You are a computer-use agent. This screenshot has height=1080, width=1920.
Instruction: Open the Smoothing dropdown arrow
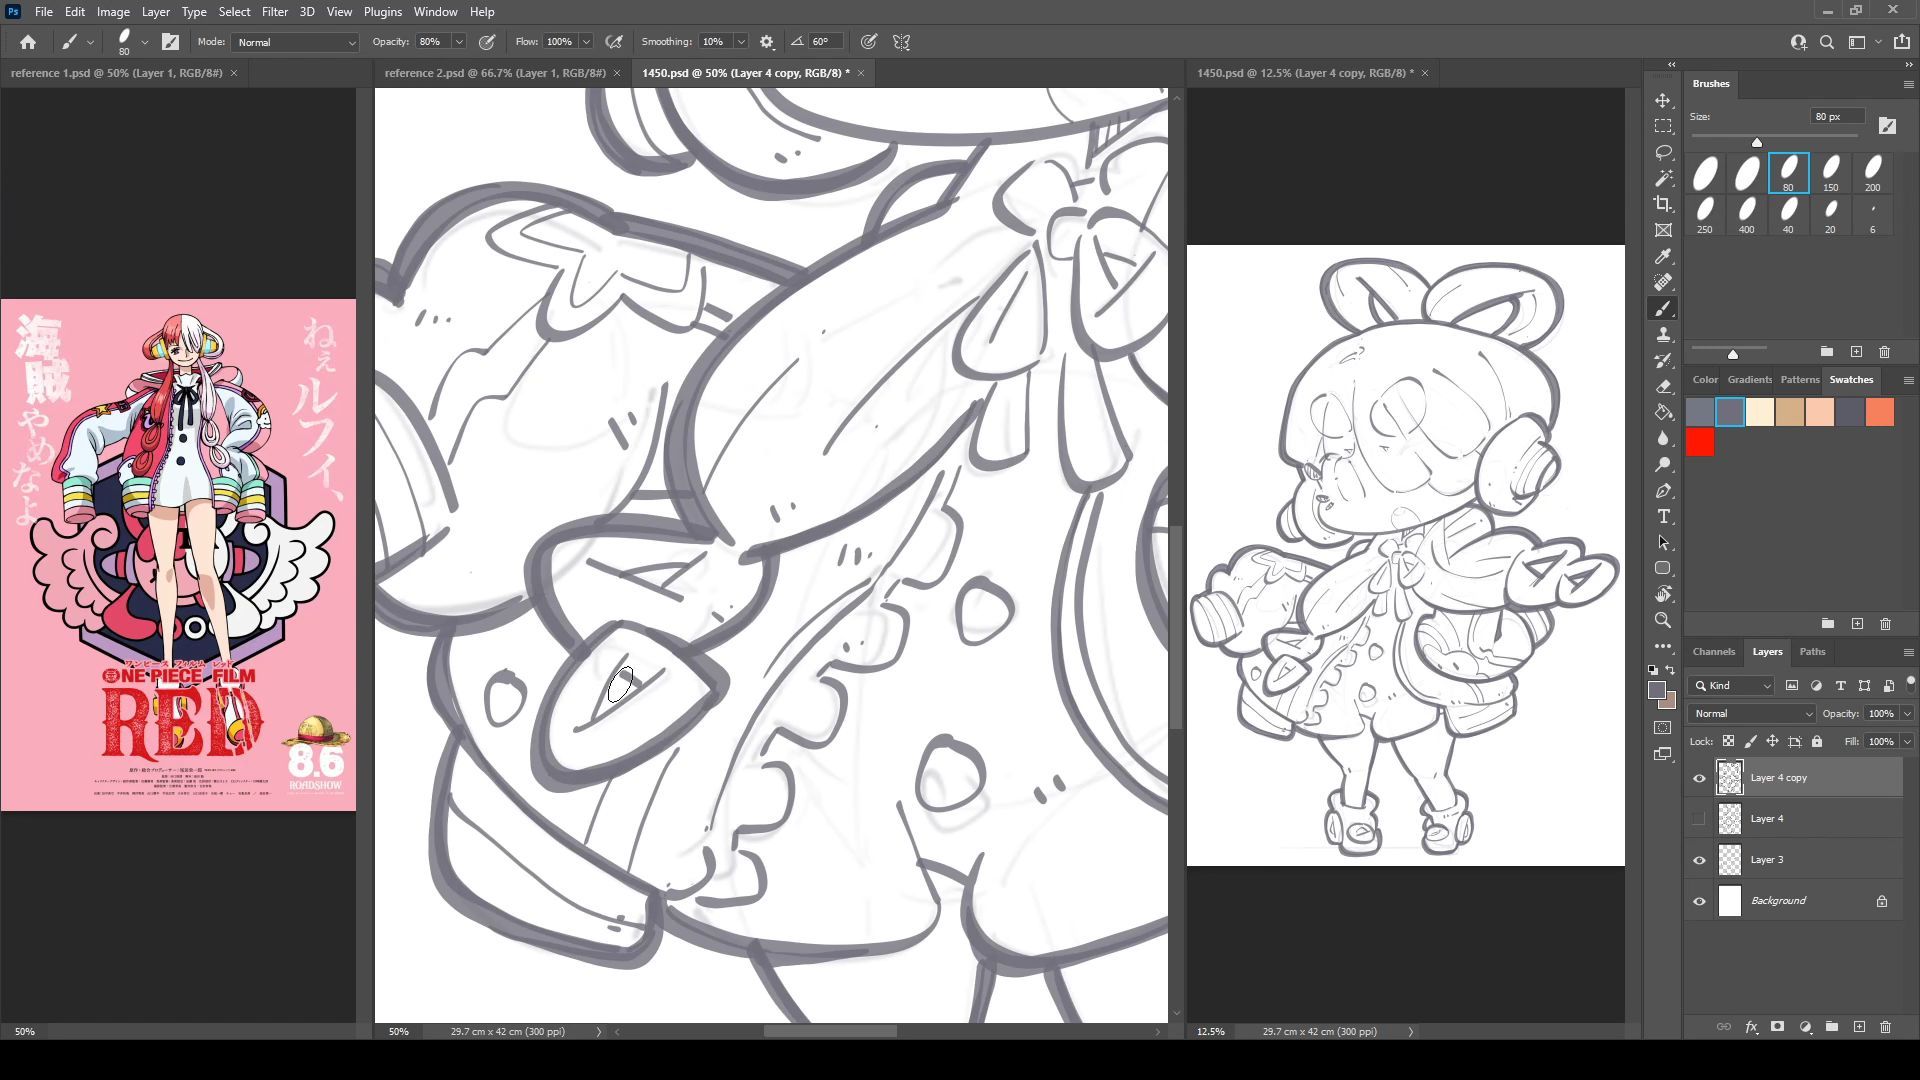(x=741, y=42)
